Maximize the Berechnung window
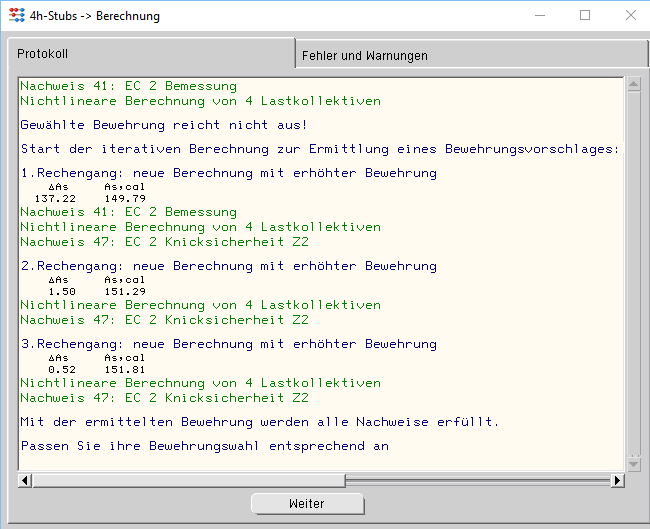Screen dimensions: 650x529 [585, 16]
